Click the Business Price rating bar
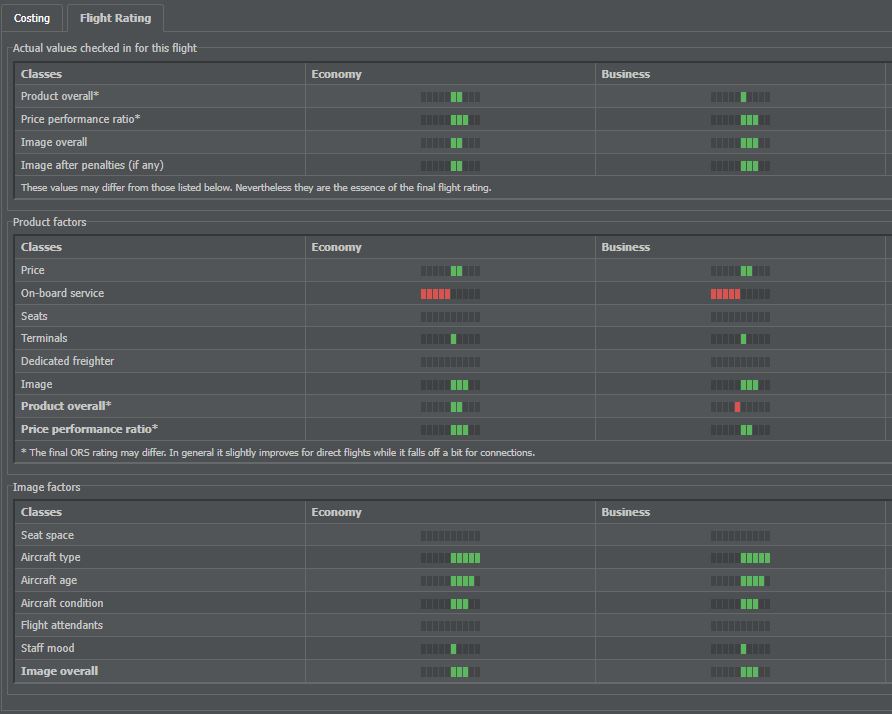This screenshot has height=714, width=892. 740,271
